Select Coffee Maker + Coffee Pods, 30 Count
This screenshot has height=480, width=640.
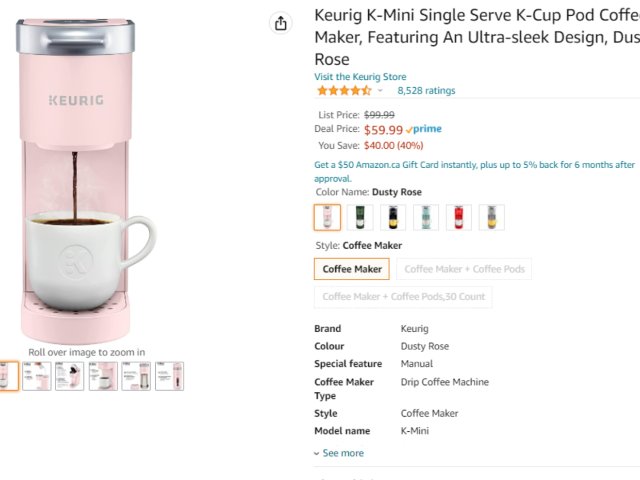click(x=403, y=297)
